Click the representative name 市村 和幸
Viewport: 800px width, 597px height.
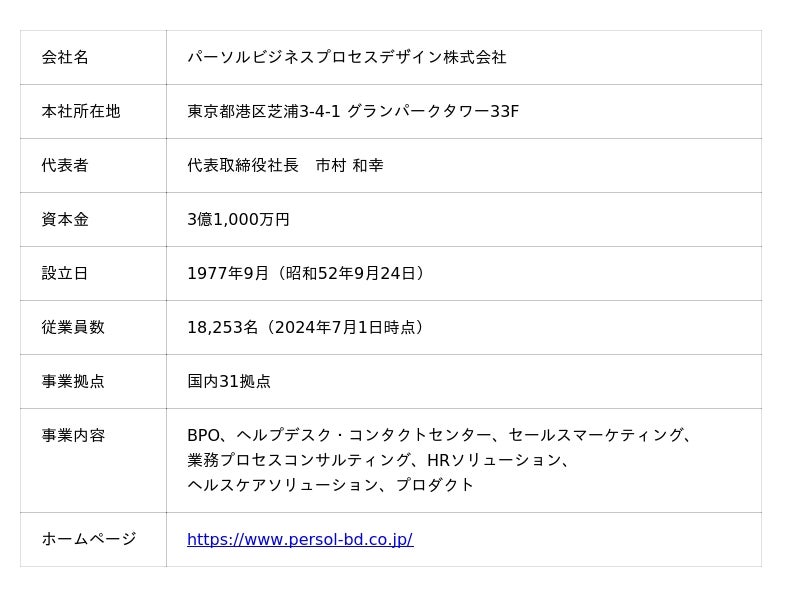click(x=349, y=165)
